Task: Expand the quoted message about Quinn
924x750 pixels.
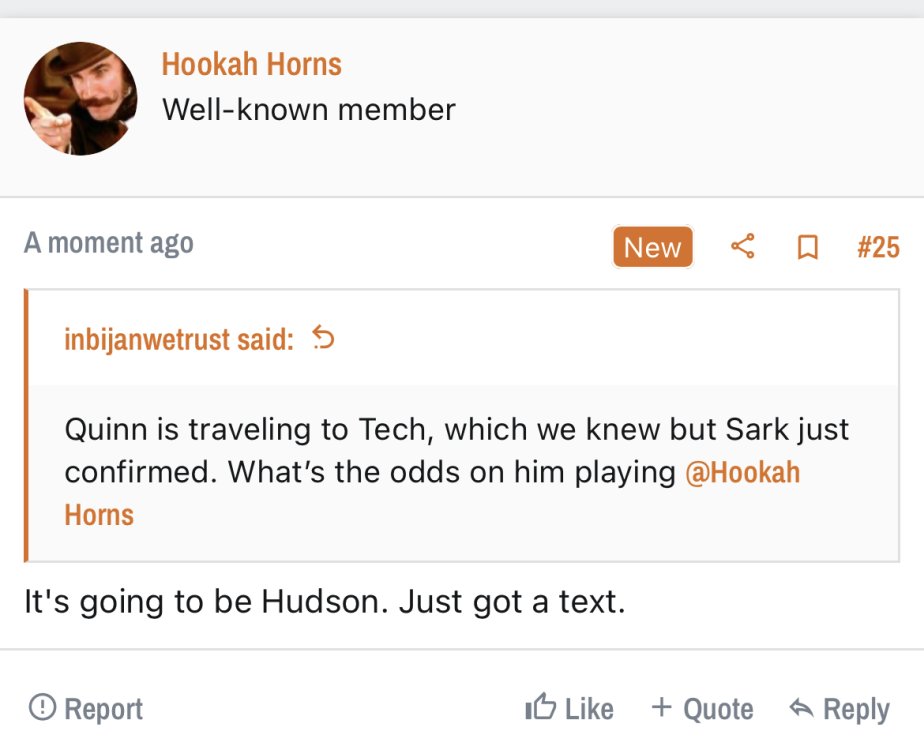Action: (x=456, y=450)
